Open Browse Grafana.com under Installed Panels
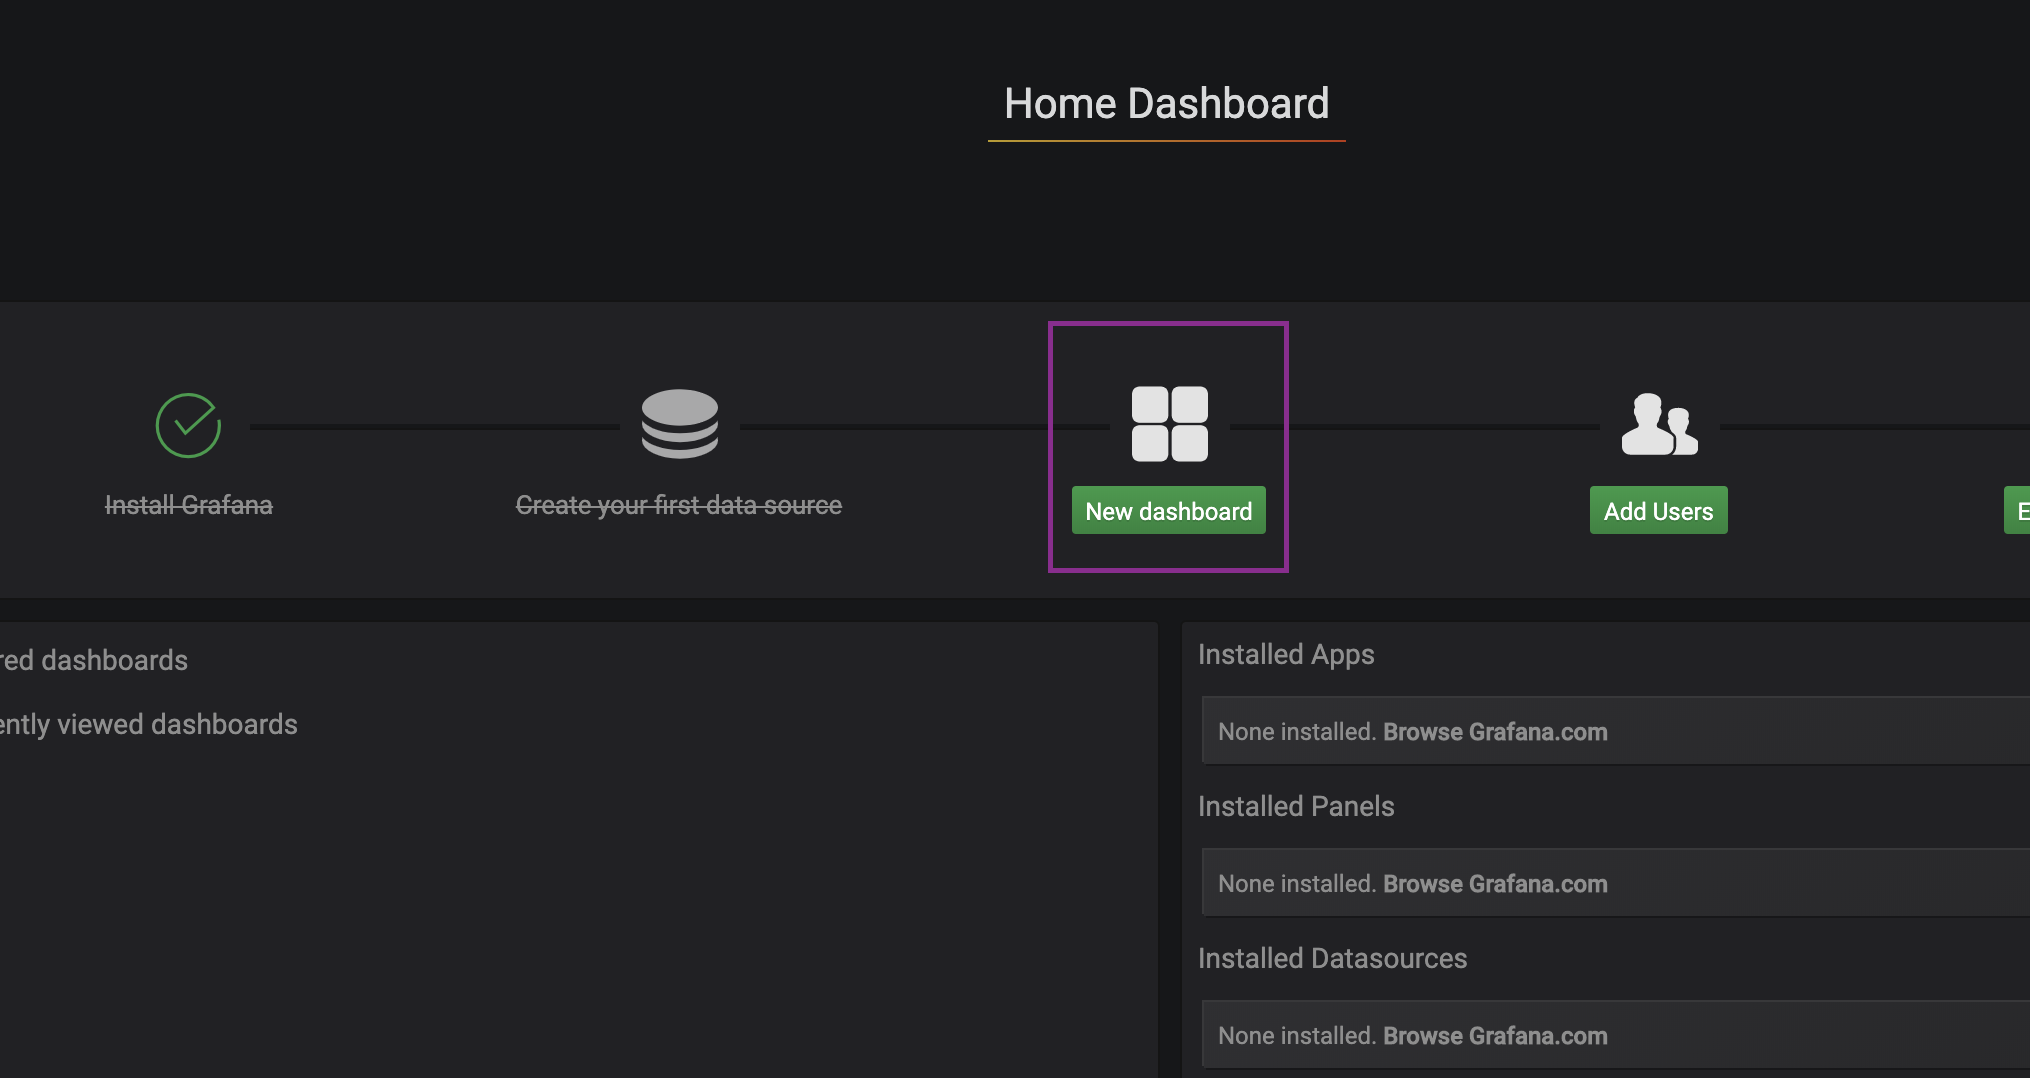Viewport: 2030px width, 1078px height. tap(1495, 884)
